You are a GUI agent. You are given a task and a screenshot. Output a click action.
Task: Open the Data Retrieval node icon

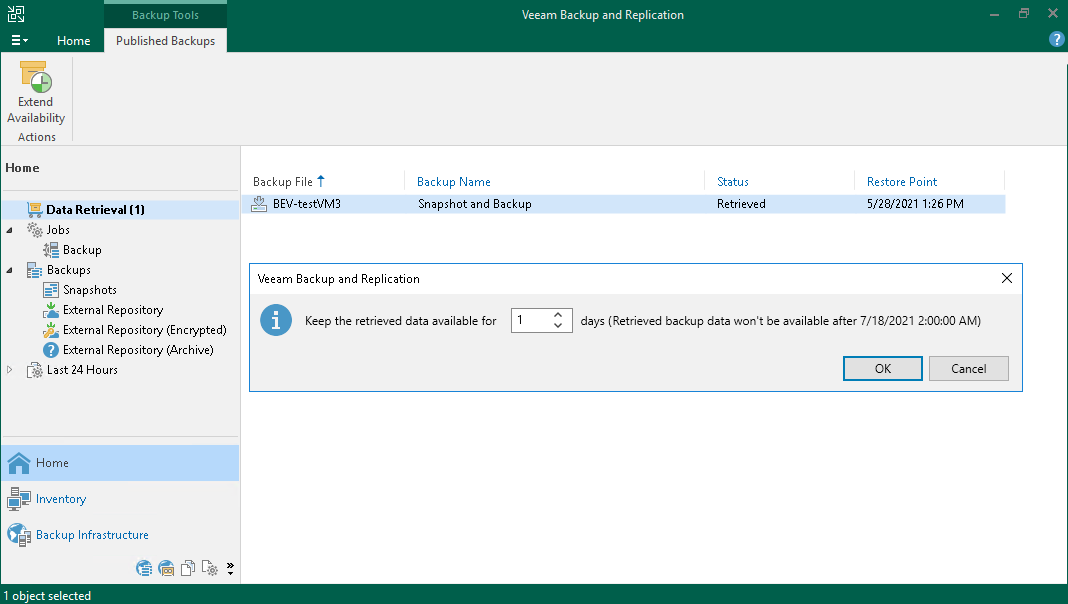click(x=34, y=210)
